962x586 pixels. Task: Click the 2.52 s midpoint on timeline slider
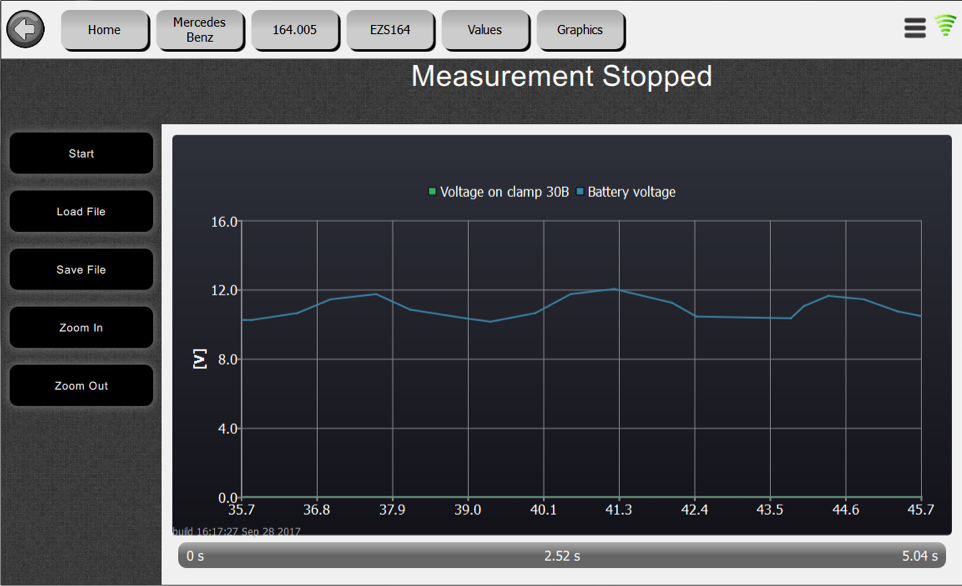tap(562, 556)
